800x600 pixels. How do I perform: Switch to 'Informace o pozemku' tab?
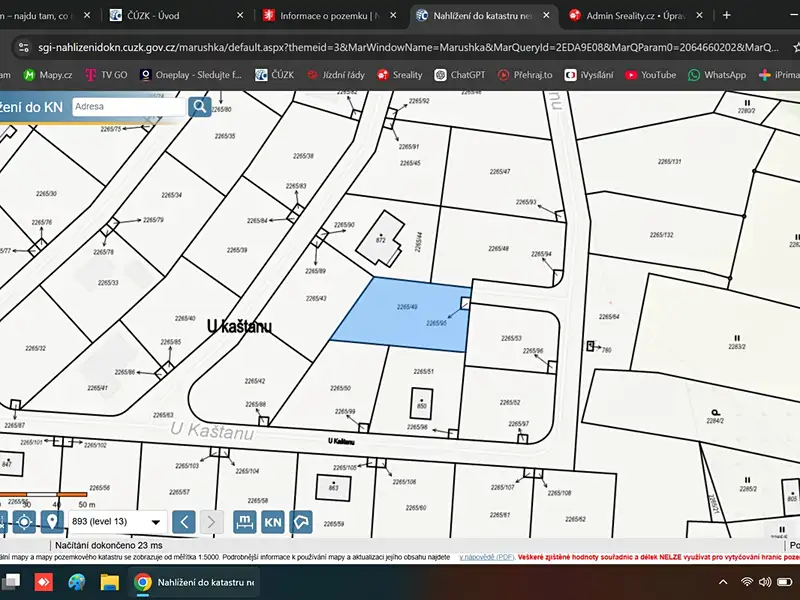point(330,15)
